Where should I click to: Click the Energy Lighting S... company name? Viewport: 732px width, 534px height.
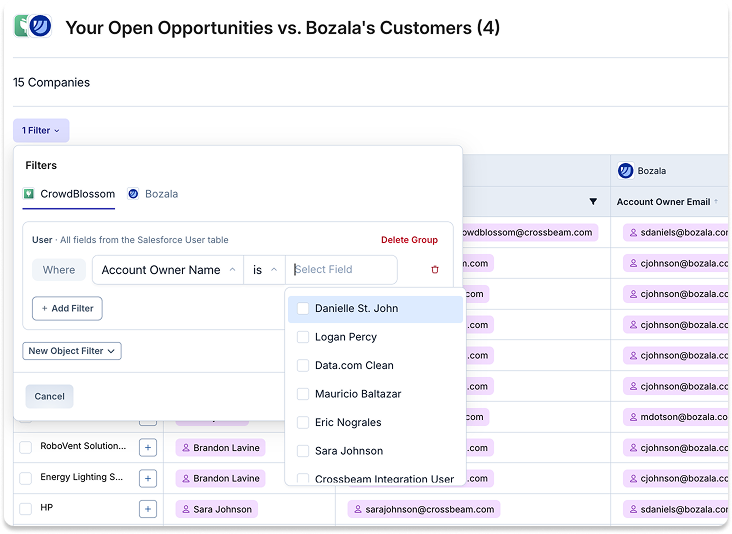coord(82,477)
